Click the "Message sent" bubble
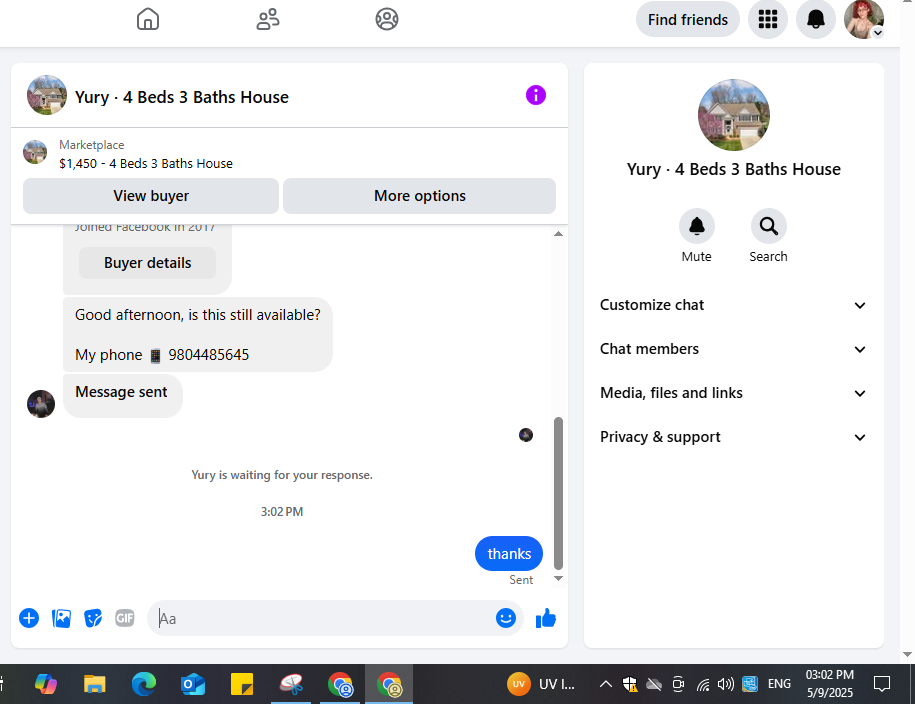Screen dimensions: 915x704 point(123,395)
